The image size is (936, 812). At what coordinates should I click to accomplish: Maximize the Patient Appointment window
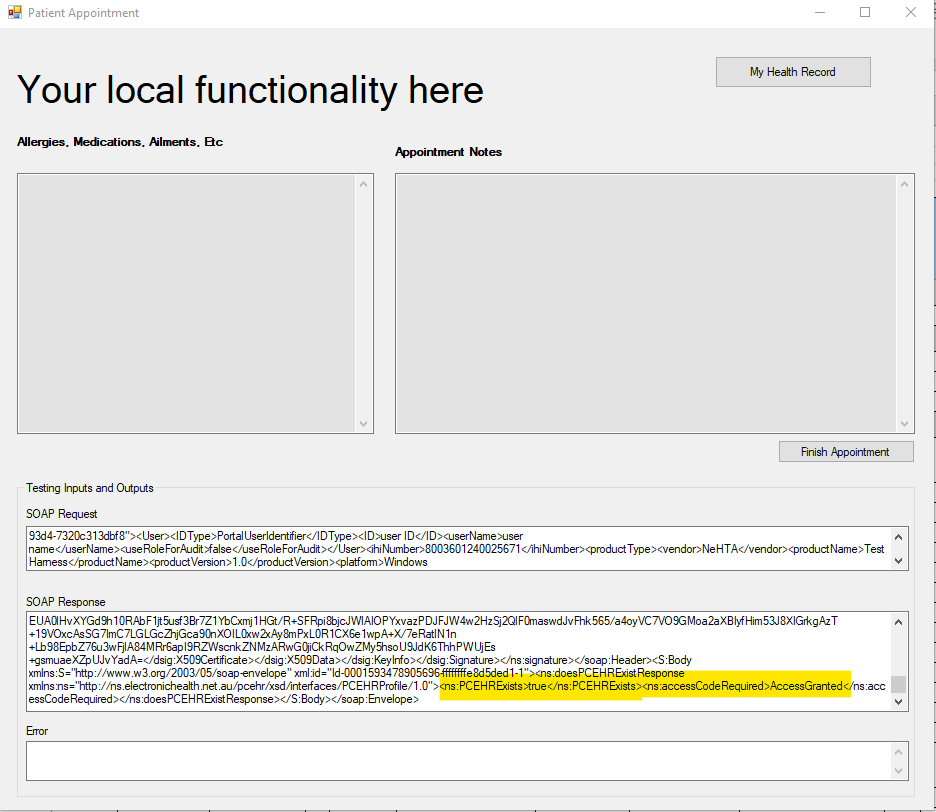pos(865,13)
